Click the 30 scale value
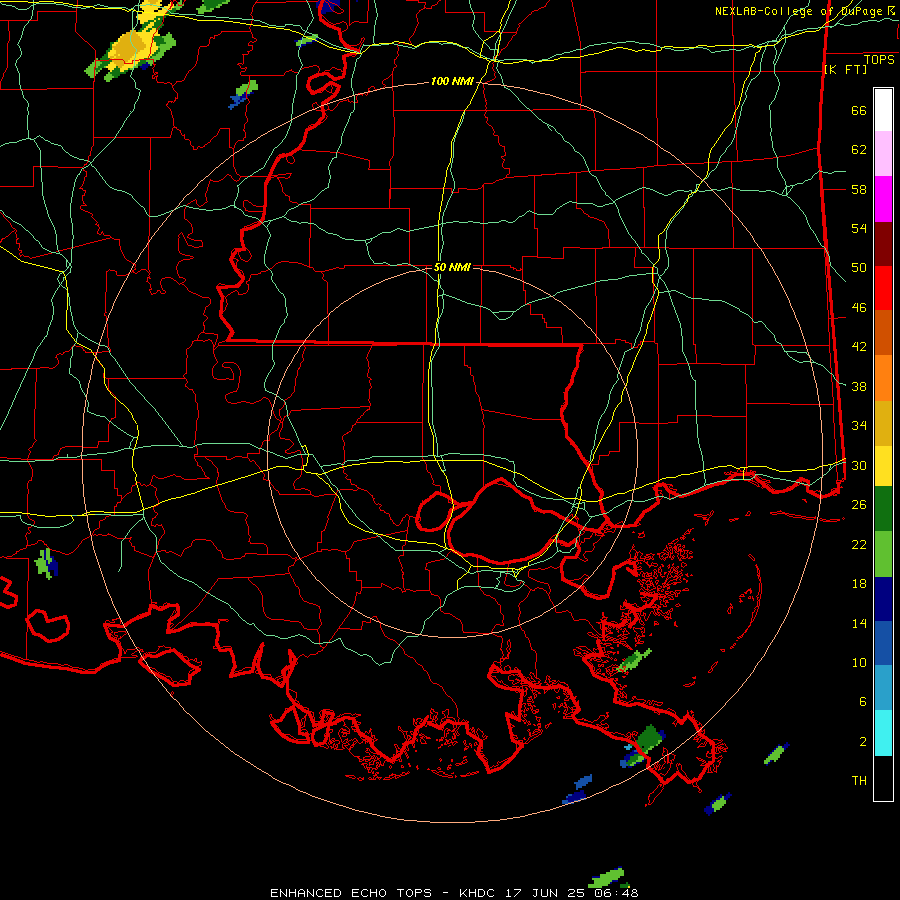 click(859, 465)
